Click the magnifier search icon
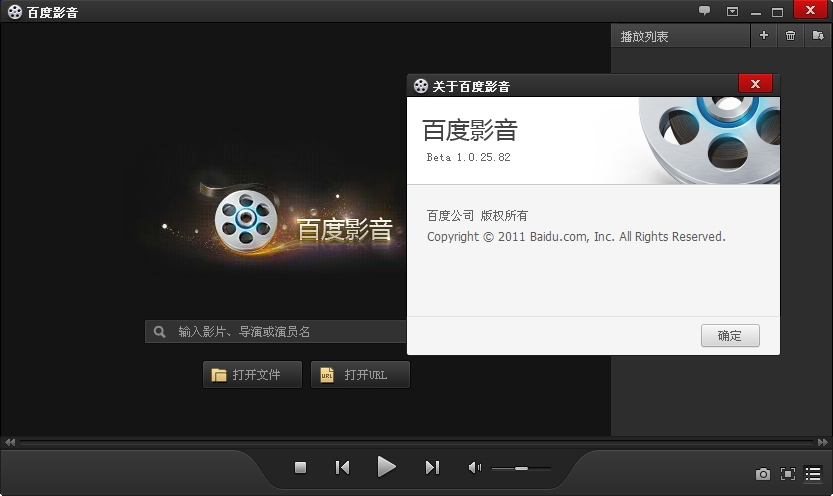The height and width of the screenshot is (496, 833). (159, 332)
